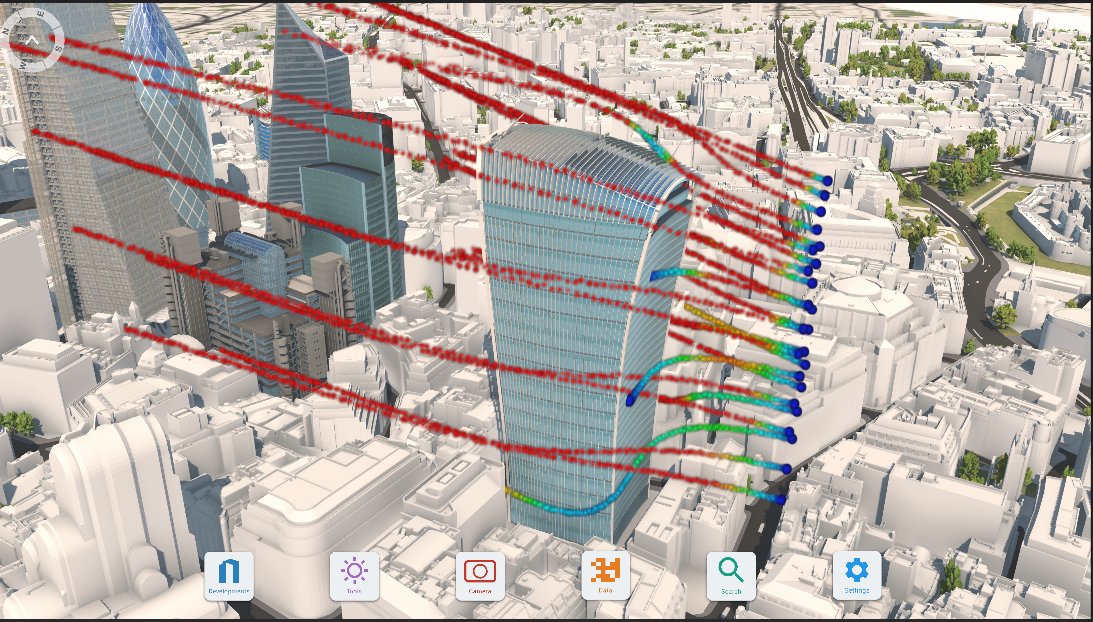The height and width of the screenshot is (622, 1093).
Task: Open the Developments panel
Action: [x=229, y=576]
